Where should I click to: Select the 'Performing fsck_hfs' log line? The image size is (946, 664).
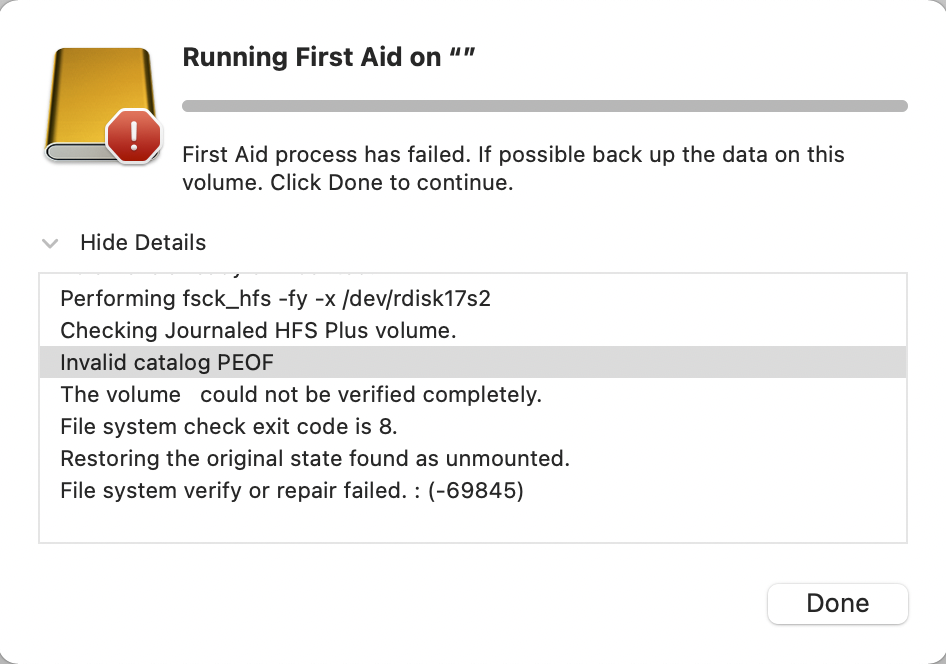(x=275, y=298)
